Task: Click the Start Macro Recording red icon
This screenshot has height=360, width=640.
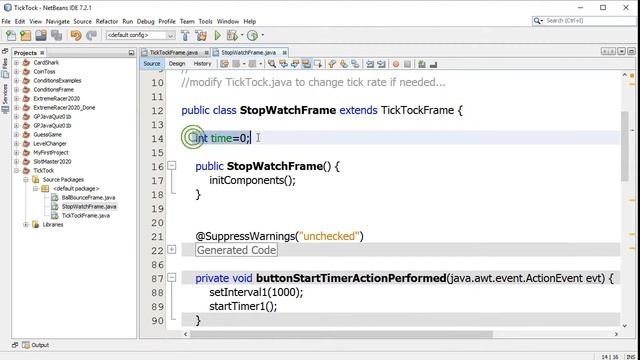Action: (x=396, y=64)
